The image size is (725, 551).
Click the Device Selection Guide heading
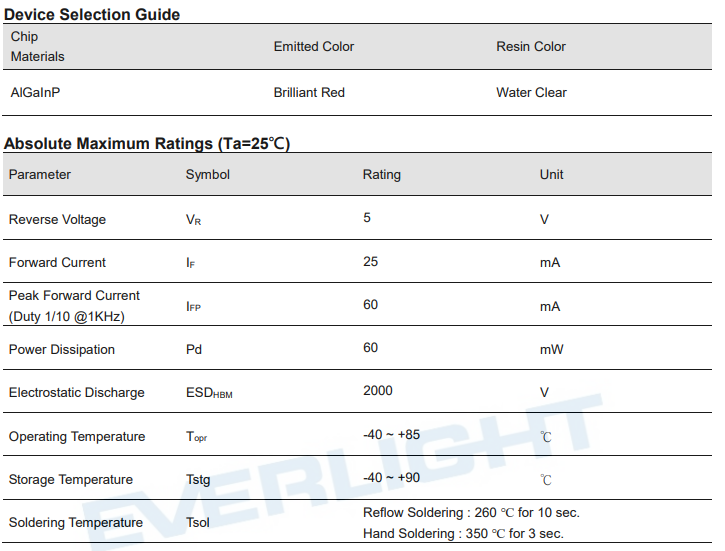pos(92,14)
